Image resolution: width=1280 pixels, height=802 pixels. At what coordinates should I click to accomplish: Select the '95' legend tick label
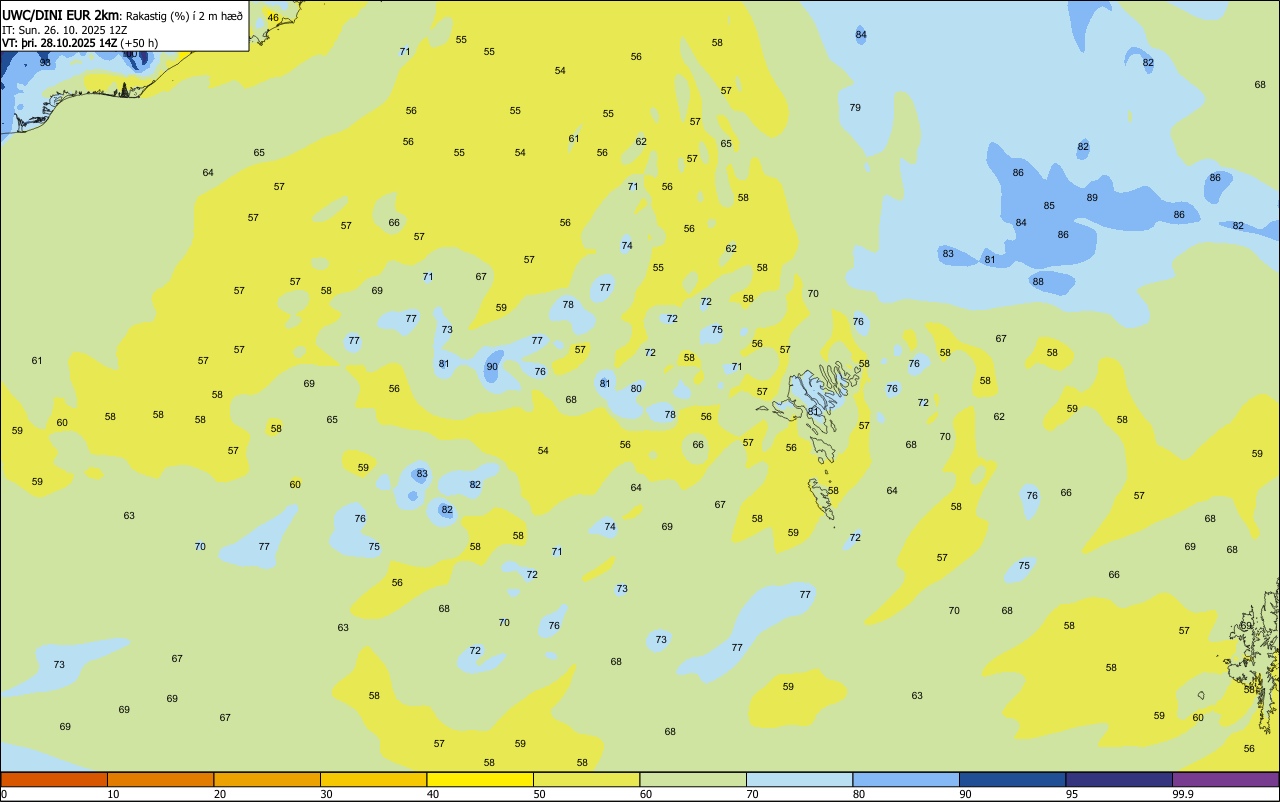pos(1072,794)
